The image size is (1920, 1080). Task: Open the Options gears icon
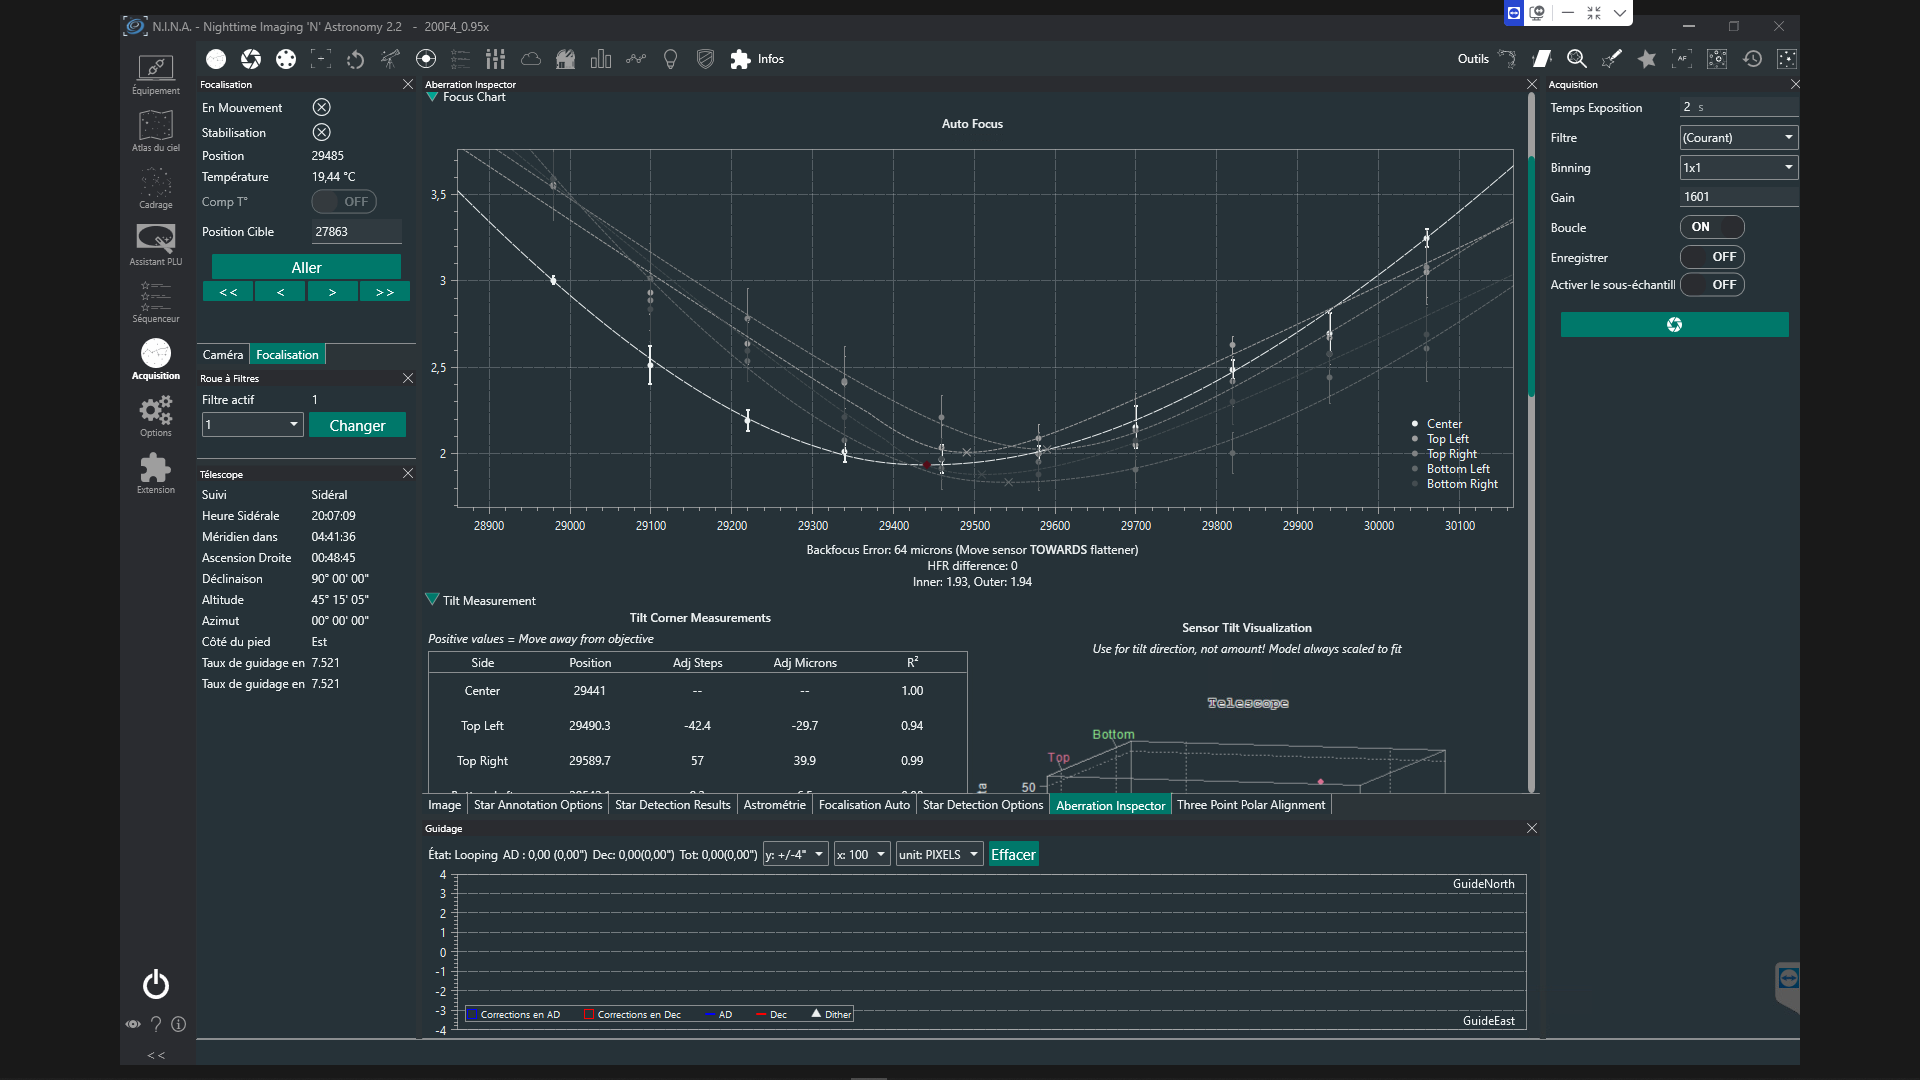(155, 416)
